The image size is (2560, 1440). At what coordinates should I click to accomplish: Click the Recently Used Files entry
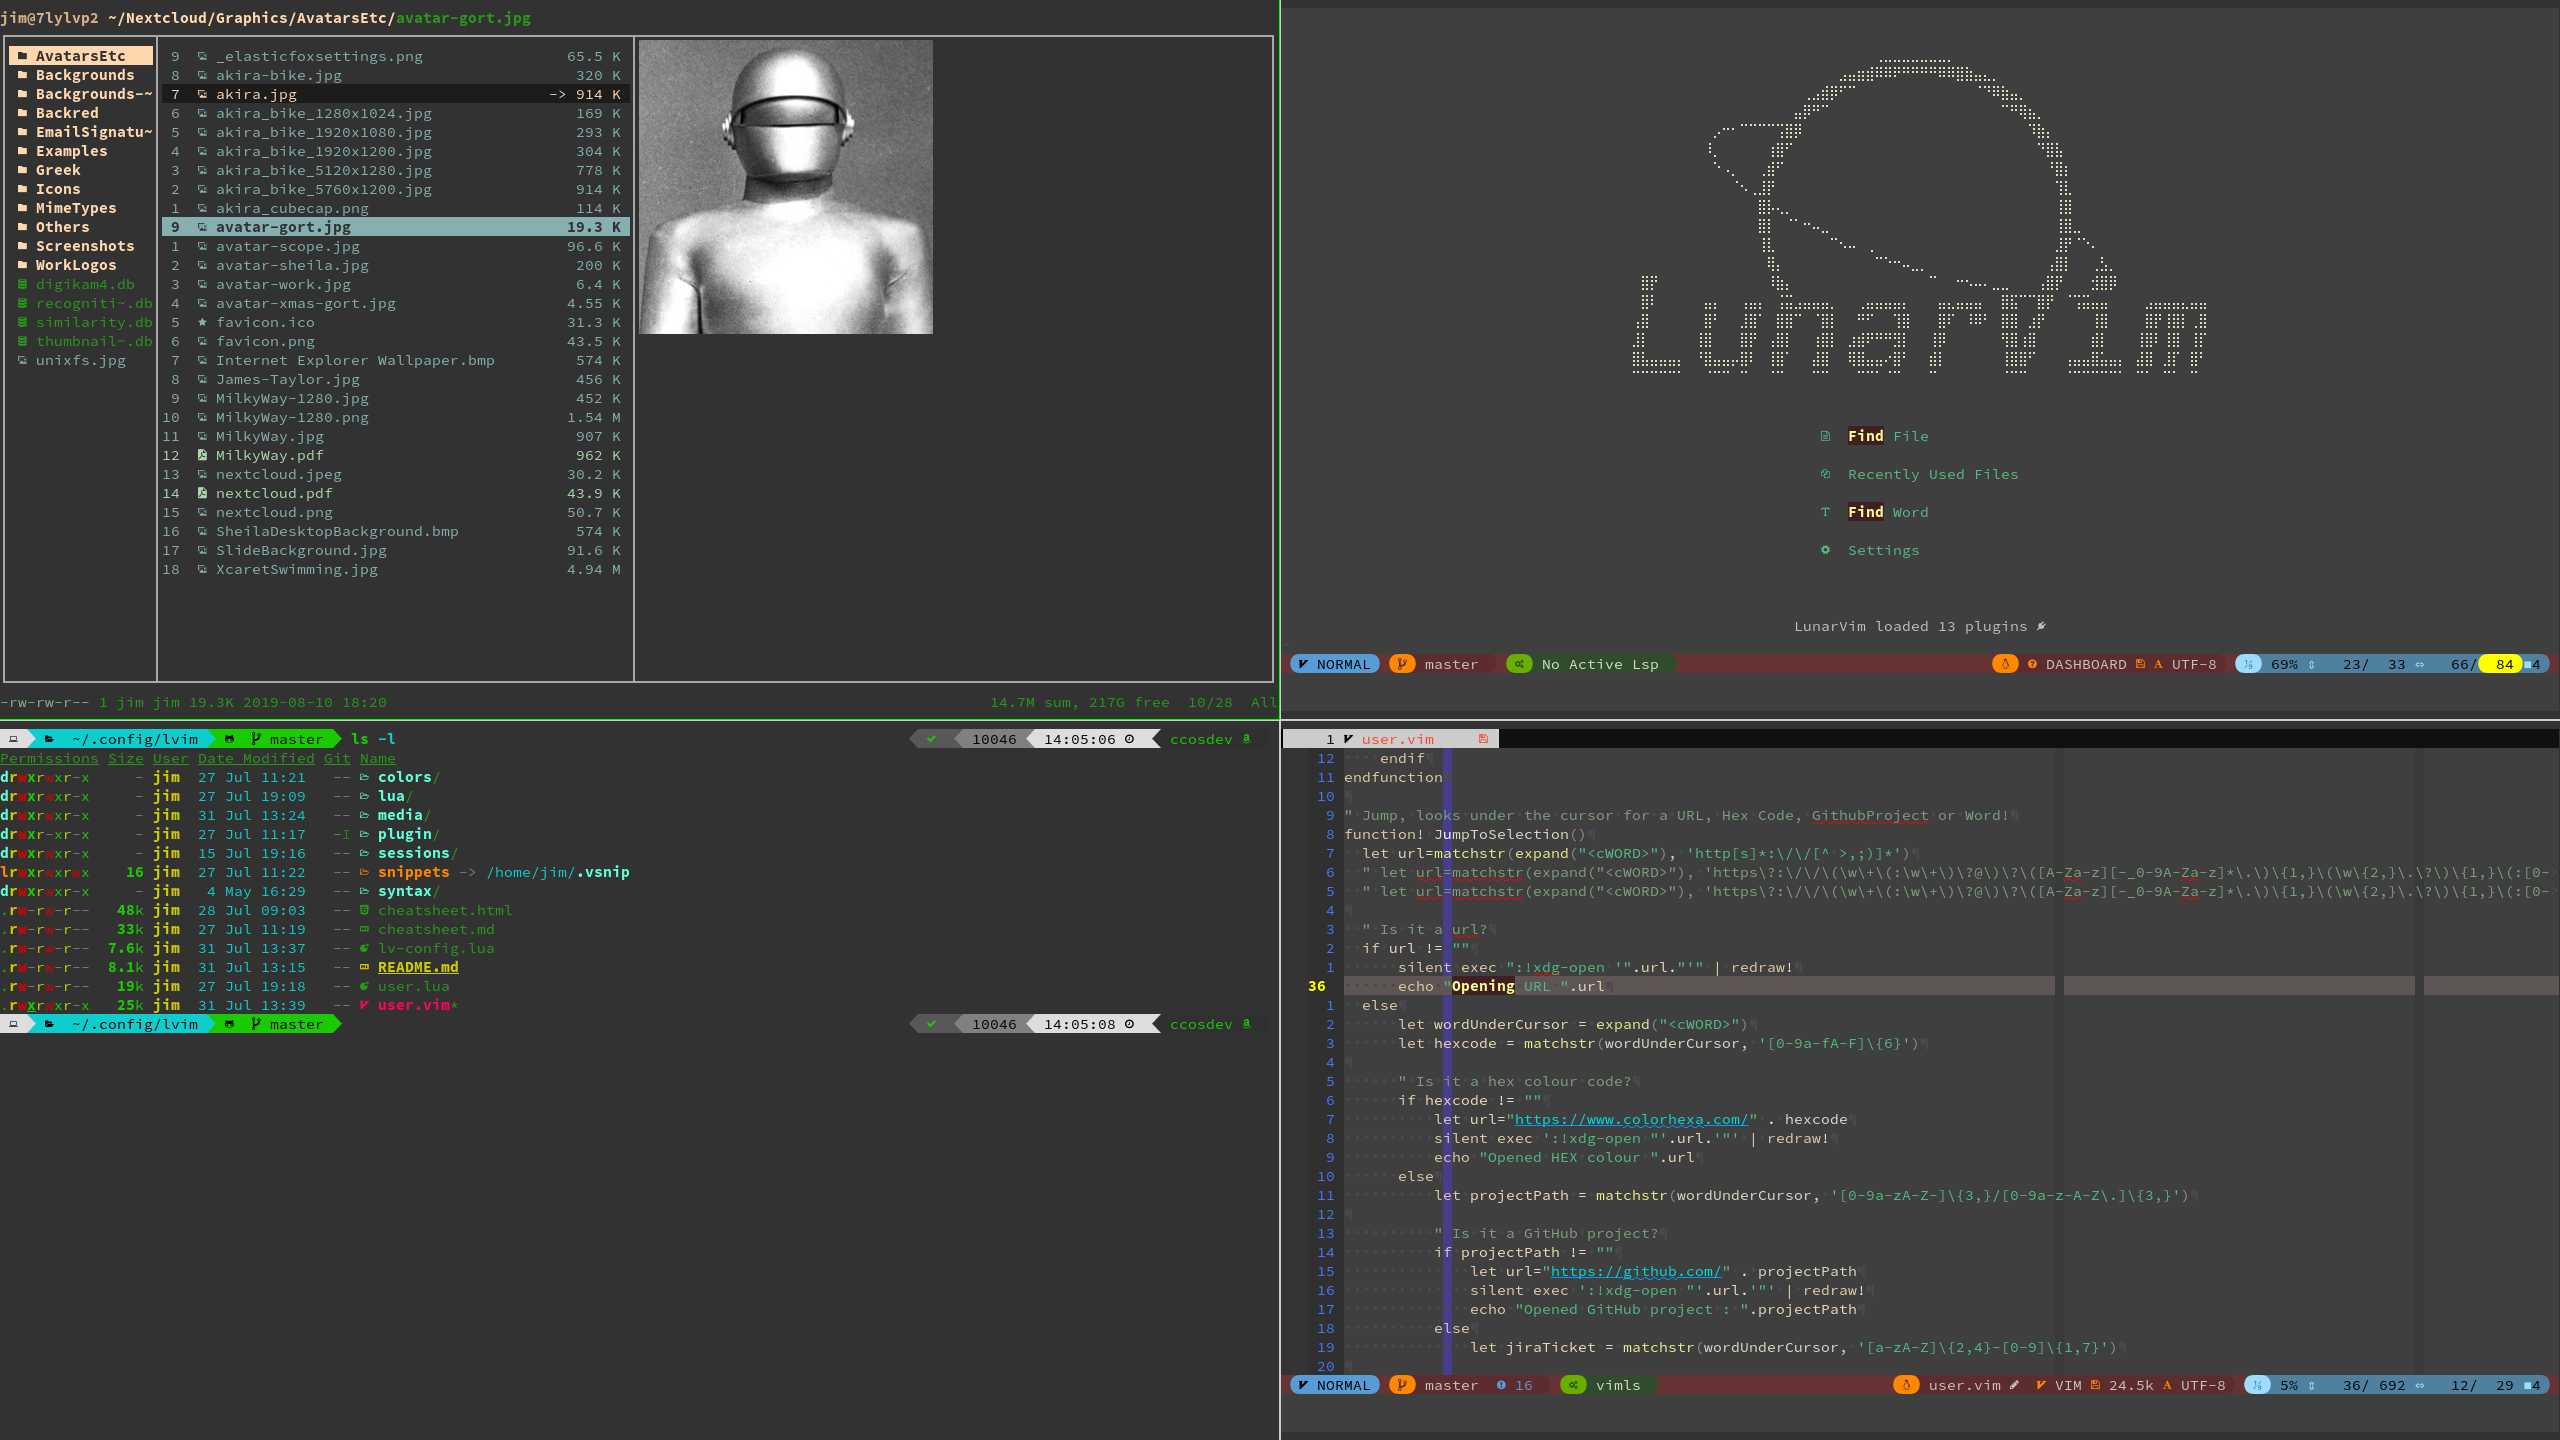[x=1932, y=474]
